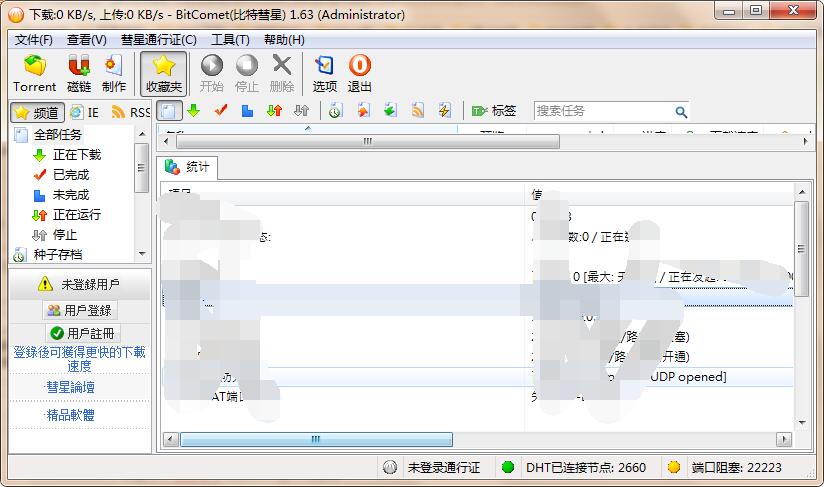
Task: Click the 未登錄用戶 warning header
Action: click(x=79, y=285)
